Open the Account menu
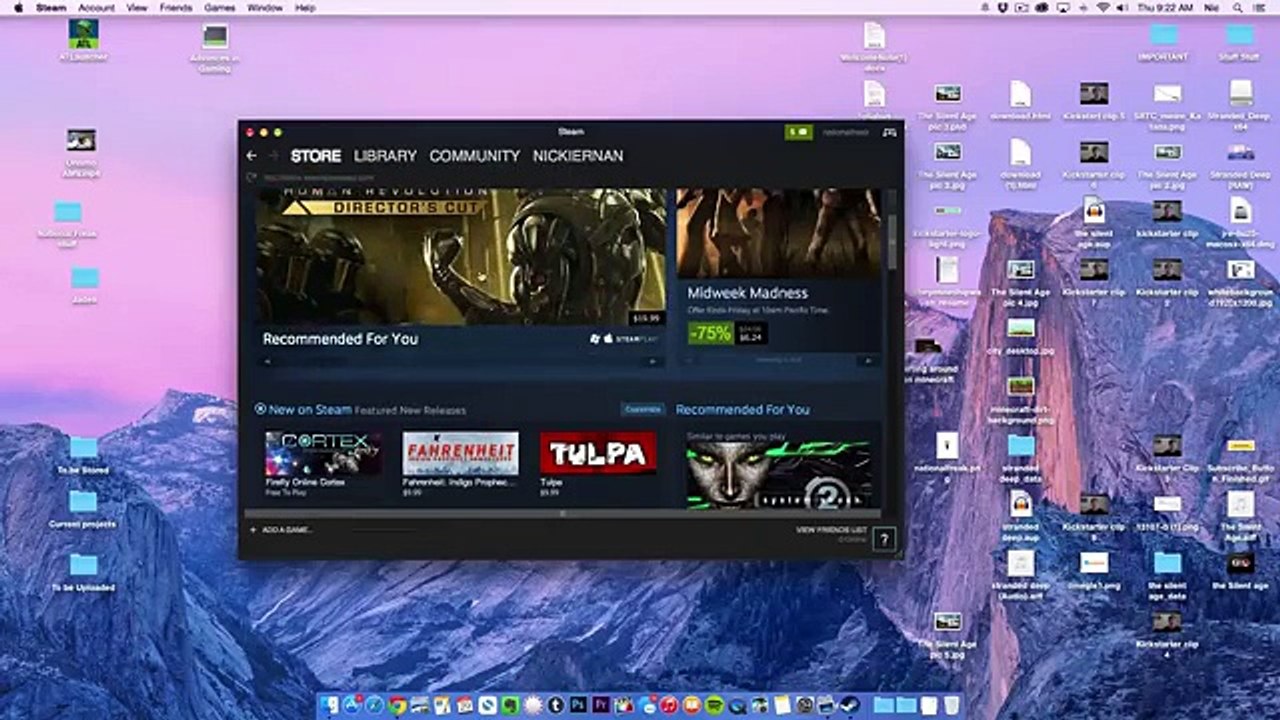 click(x=96, y=7)
